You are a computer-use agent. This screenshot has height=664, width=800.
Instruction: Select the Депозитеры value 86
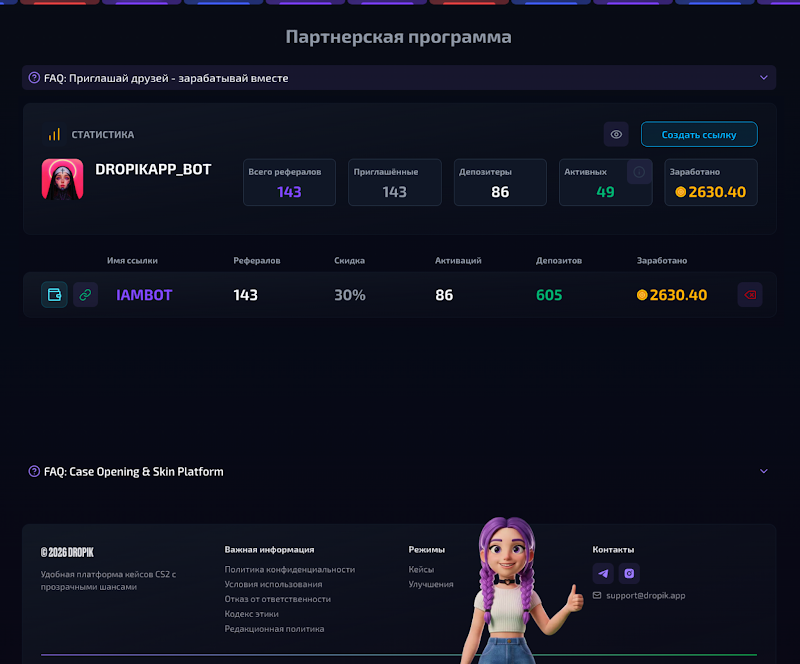pos(500,192)
